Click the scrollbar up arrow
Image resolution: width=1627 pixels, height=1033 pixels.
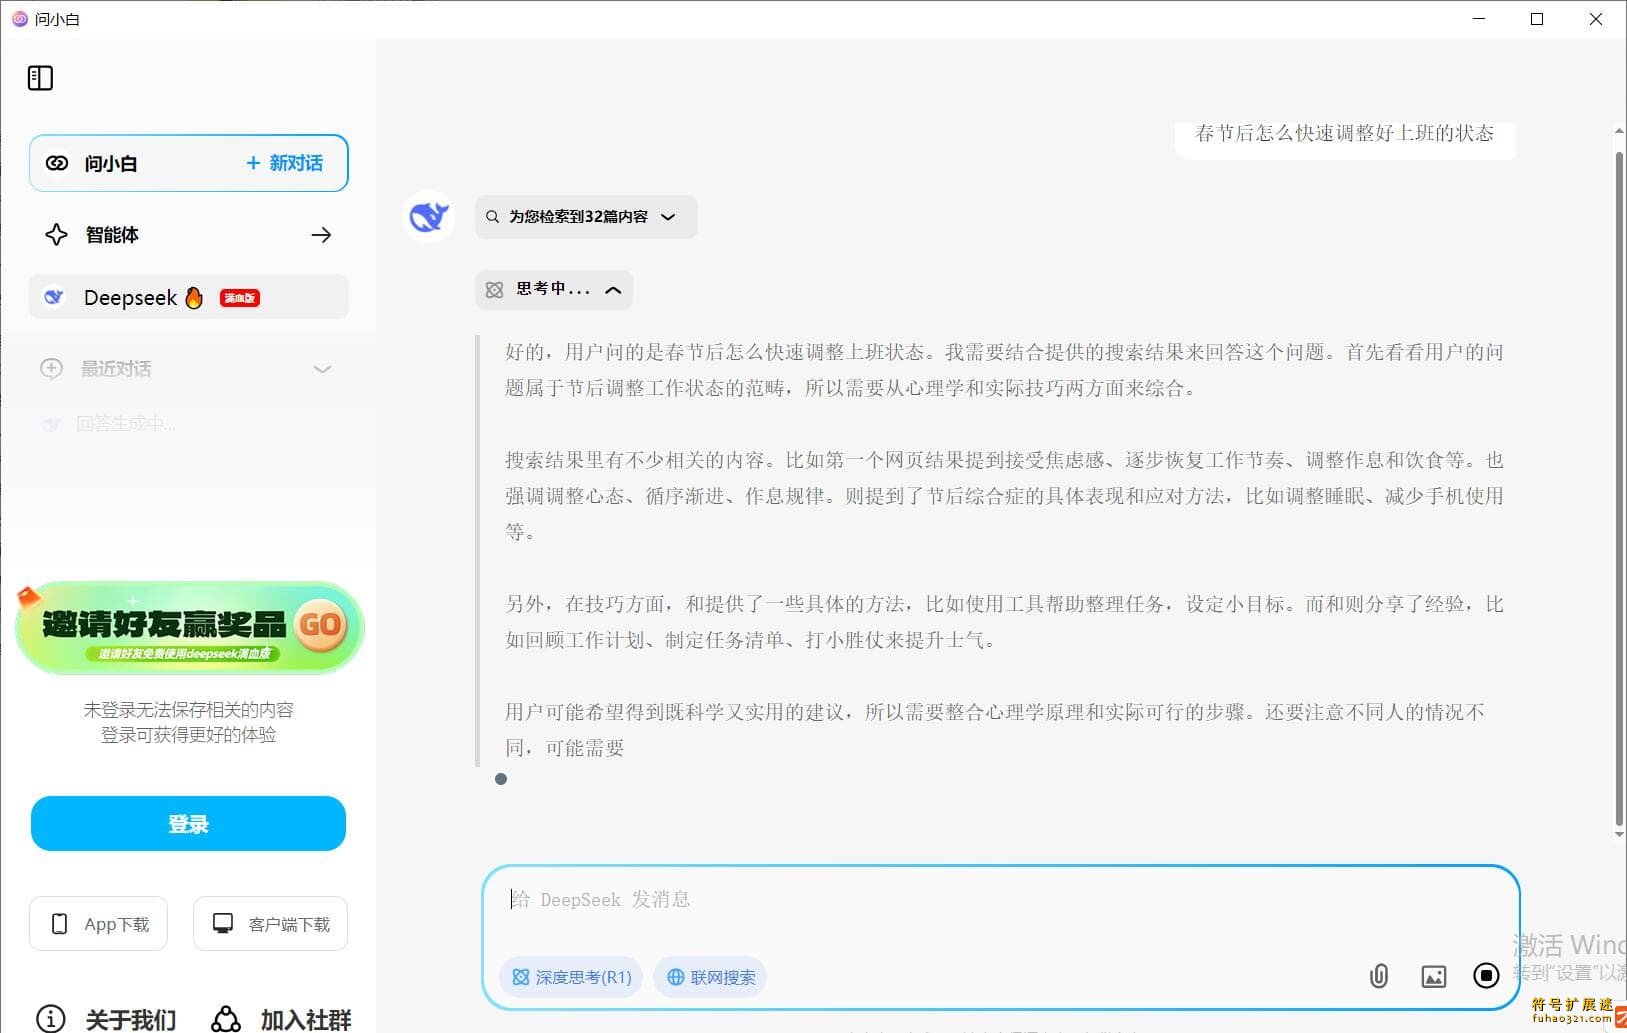1619,131
